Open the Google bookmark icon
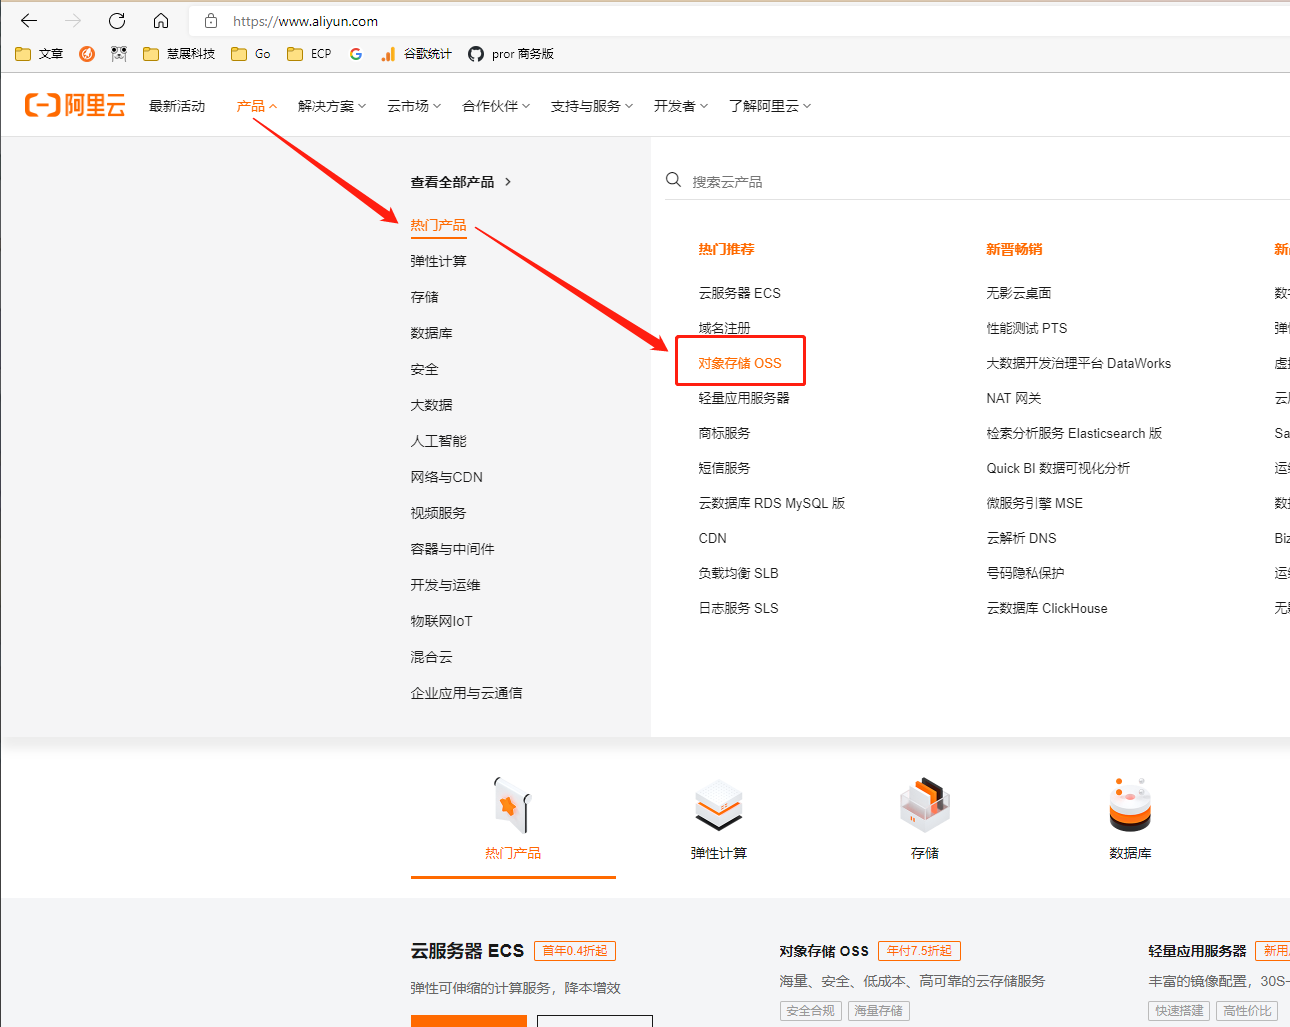This screenshot has height=1027, width=1290. (356, 54)
